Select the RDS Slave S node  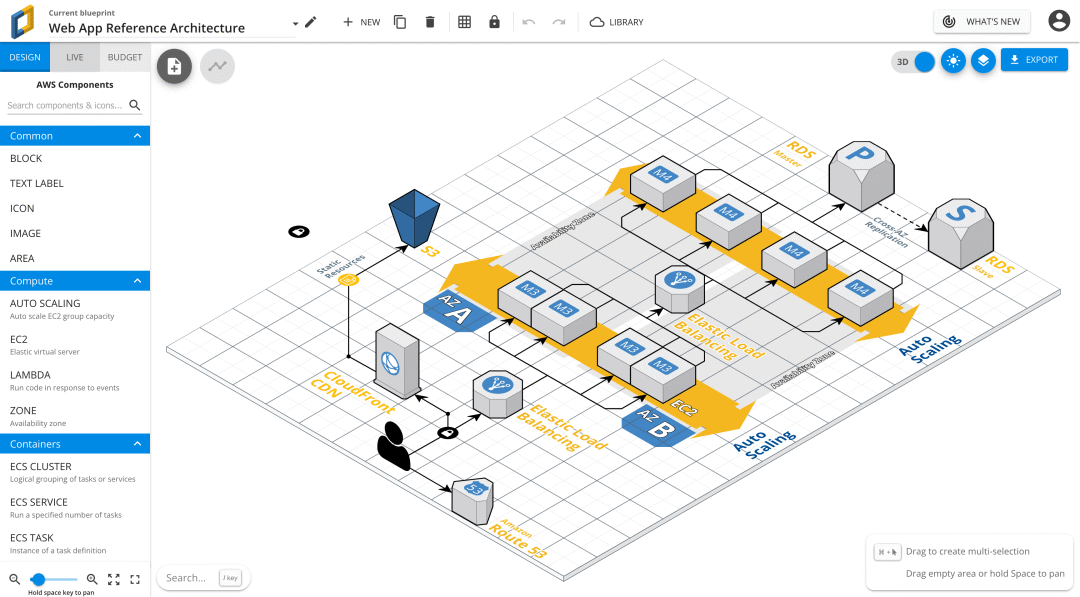click(x=961, y=233)
